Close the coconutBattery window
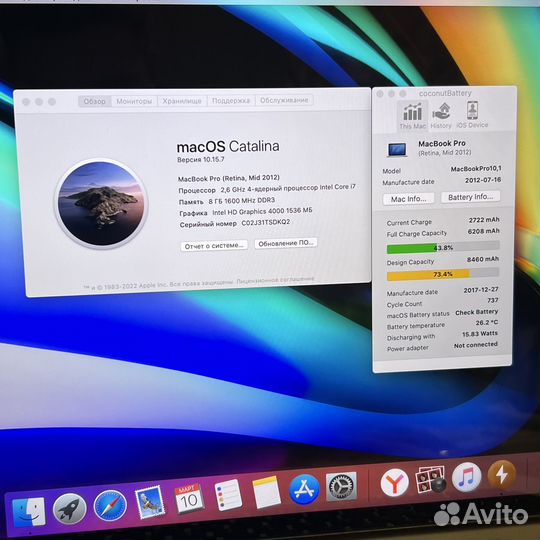540x540 pixels. [x=380, y=94]
